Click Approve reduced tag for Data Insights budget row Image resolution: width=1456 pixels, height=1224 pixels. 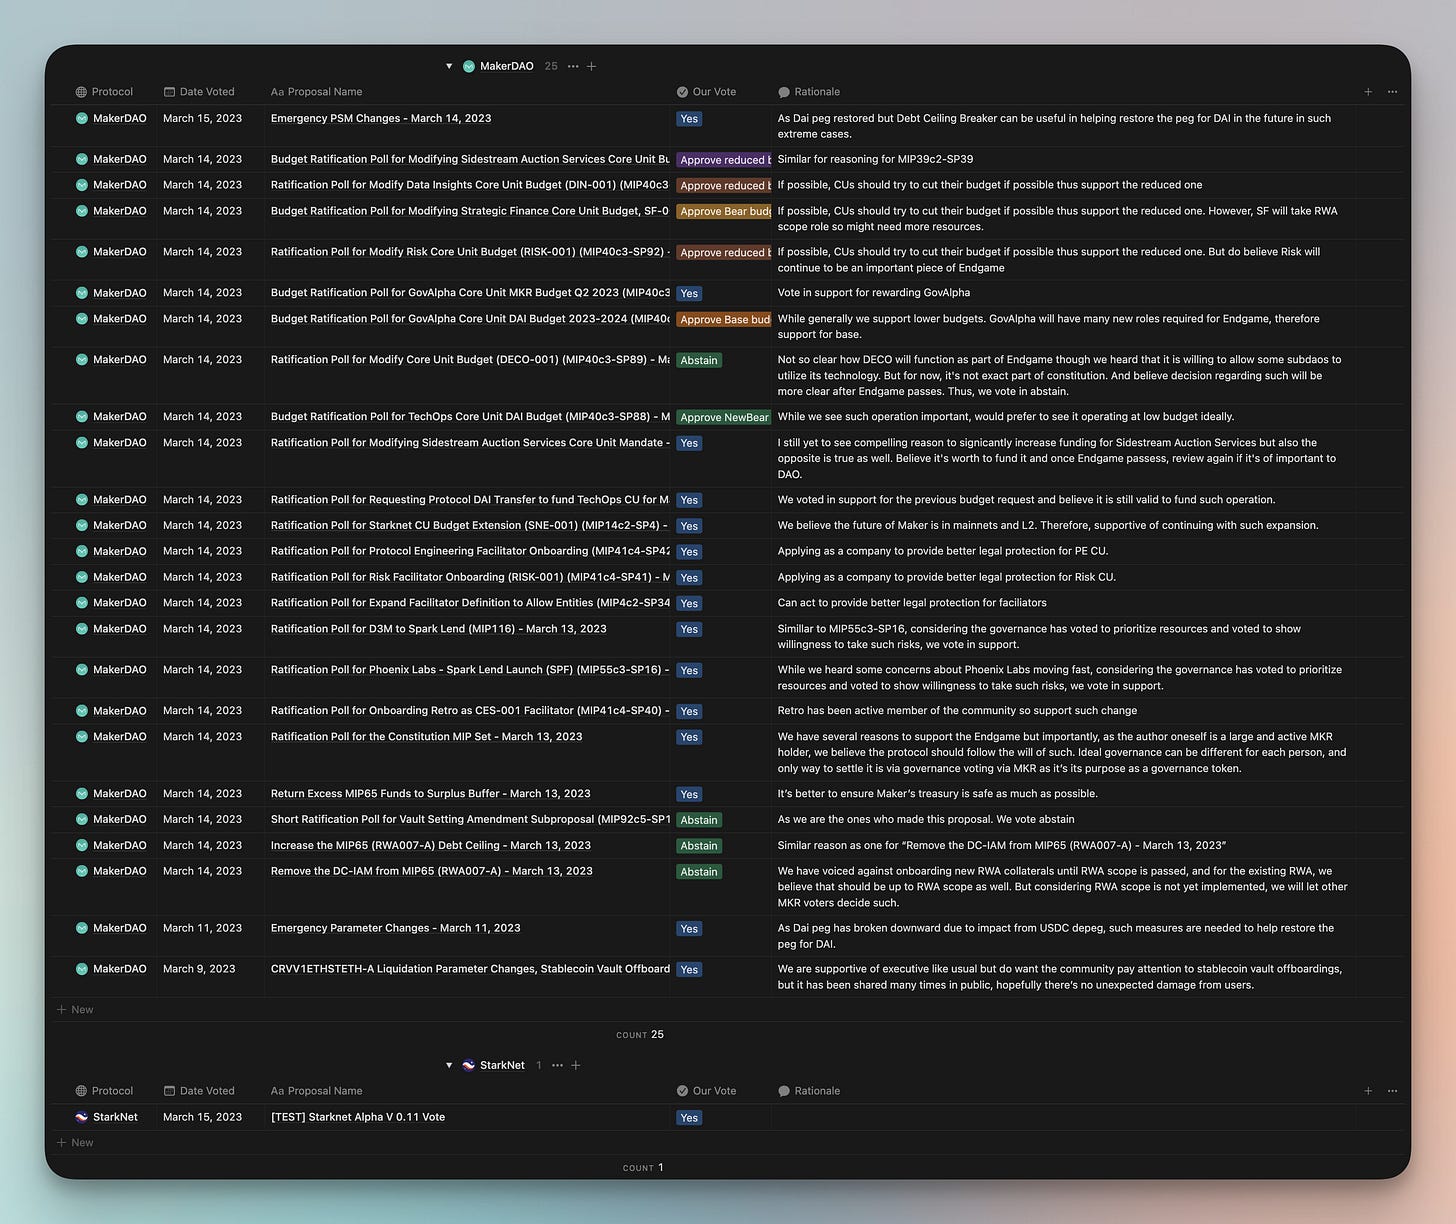coord(724,186)
